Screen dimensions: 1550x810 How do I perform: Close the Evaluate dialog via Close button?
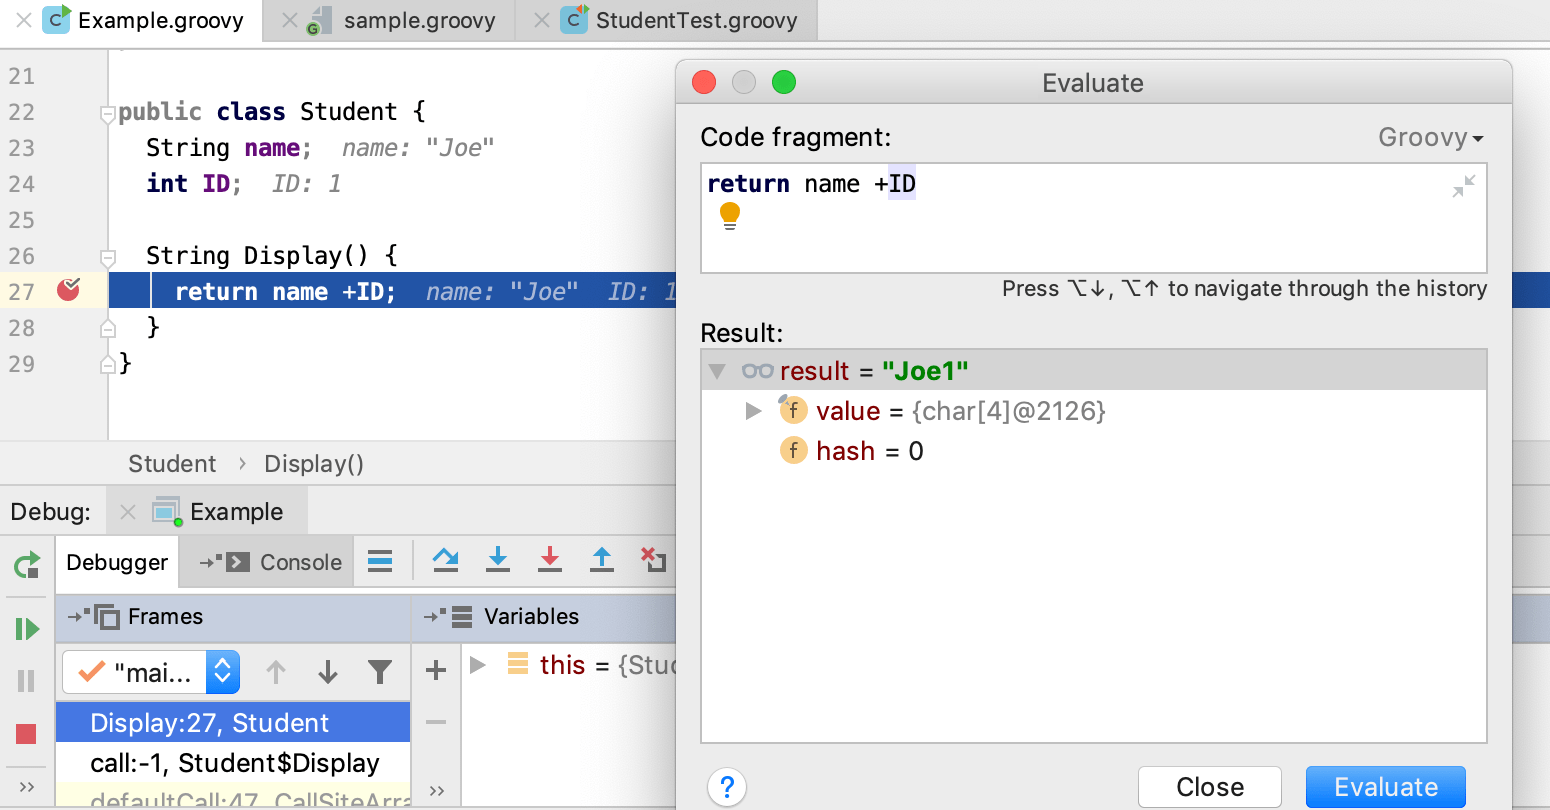coord(1209,787)
